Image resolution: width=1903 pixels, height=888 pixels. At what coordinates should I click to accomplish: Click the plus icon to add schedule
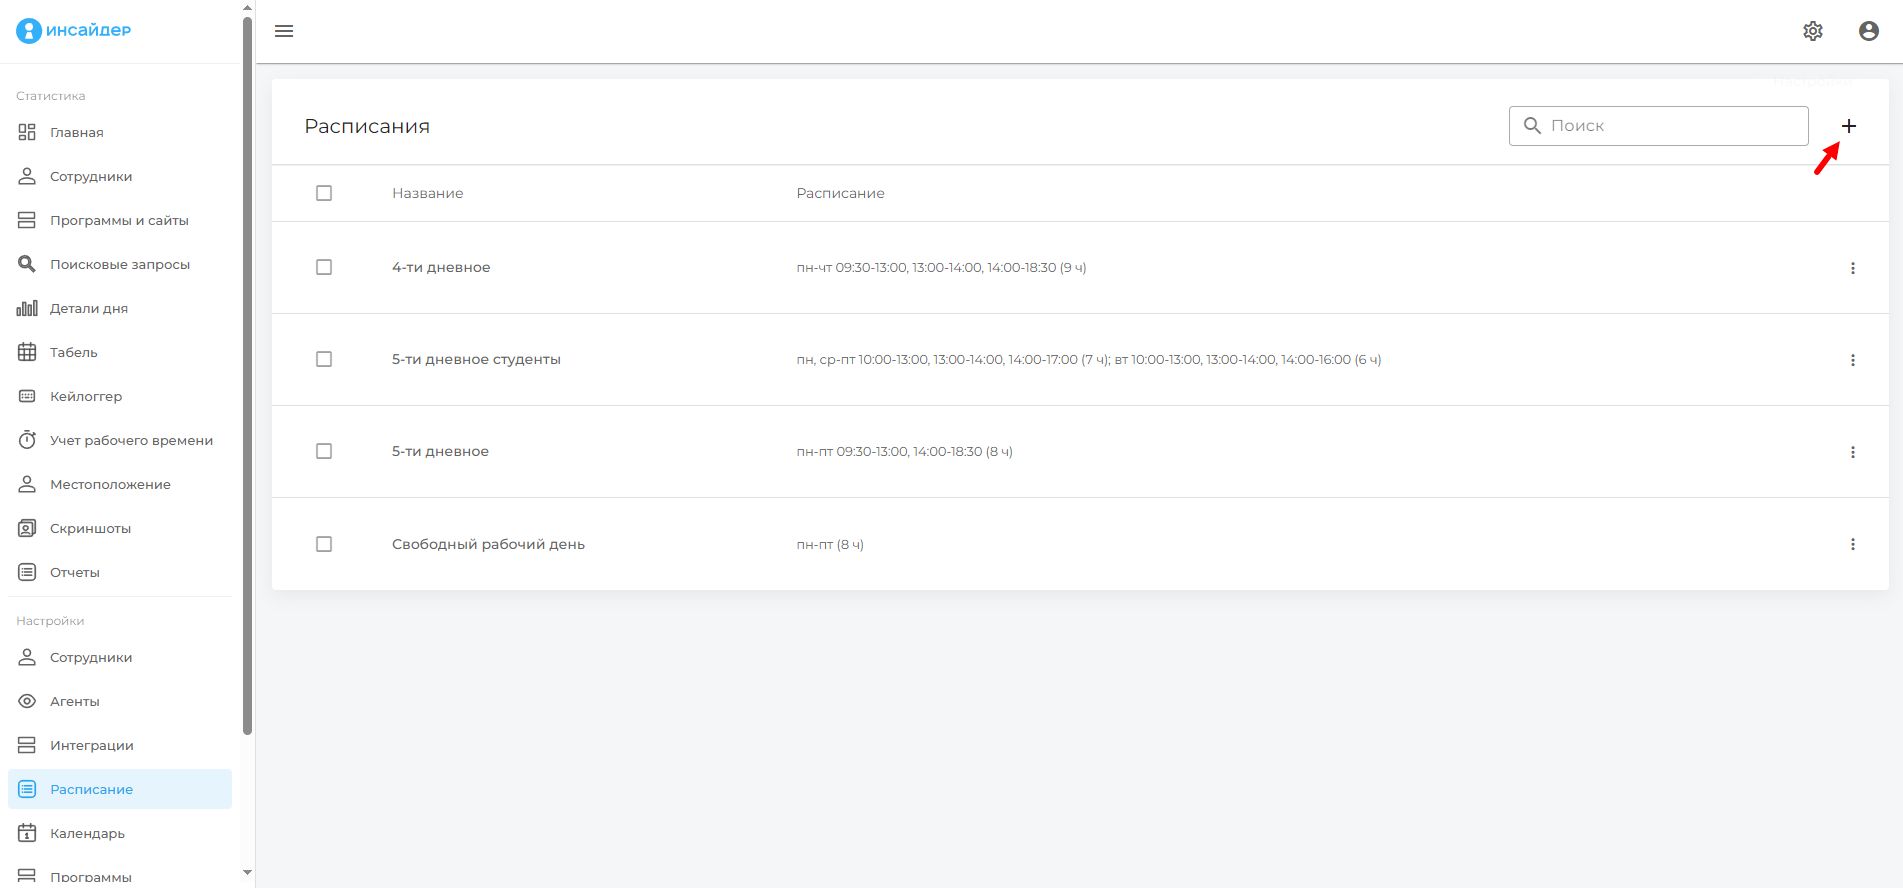(1848, 126)
